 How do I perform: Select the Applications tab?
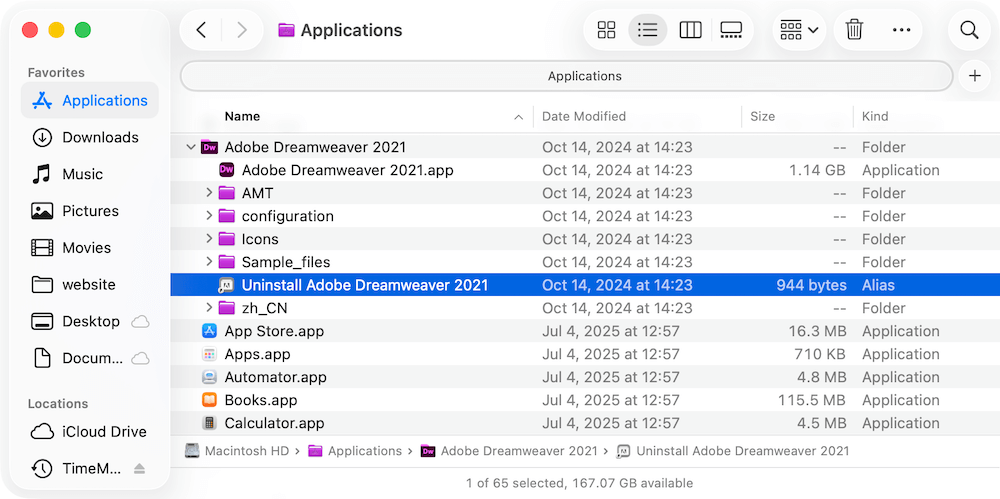click(x=567, y=77)
